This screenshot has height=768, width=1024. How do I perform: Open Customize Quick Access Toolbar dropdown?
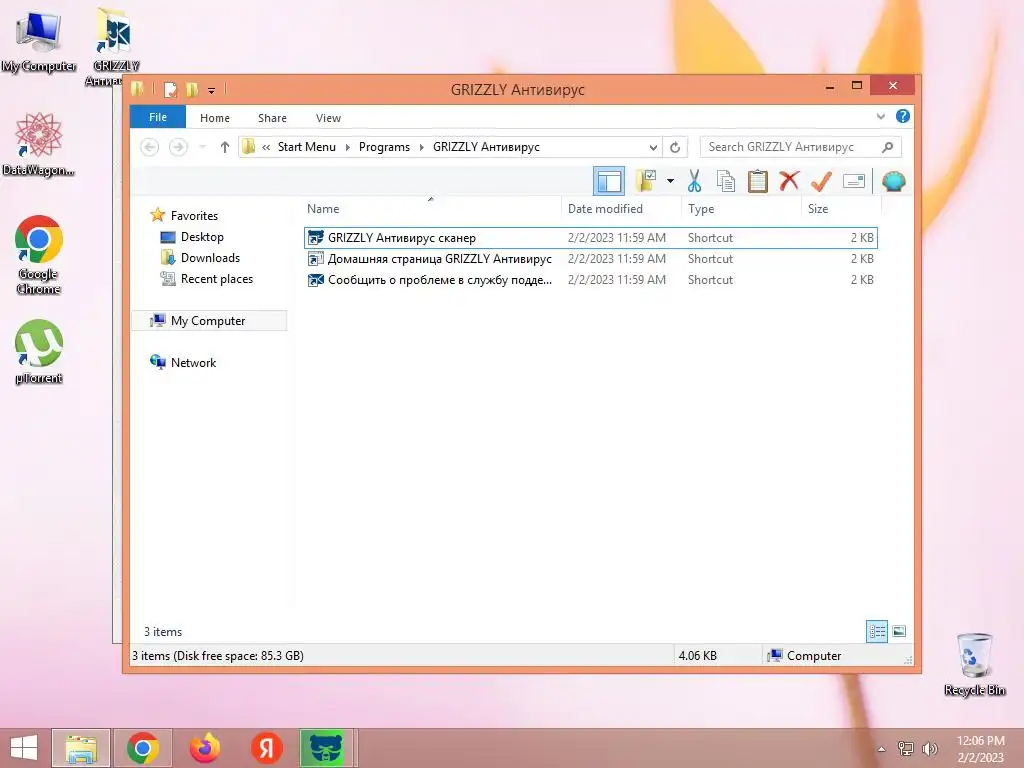point(211,90)
